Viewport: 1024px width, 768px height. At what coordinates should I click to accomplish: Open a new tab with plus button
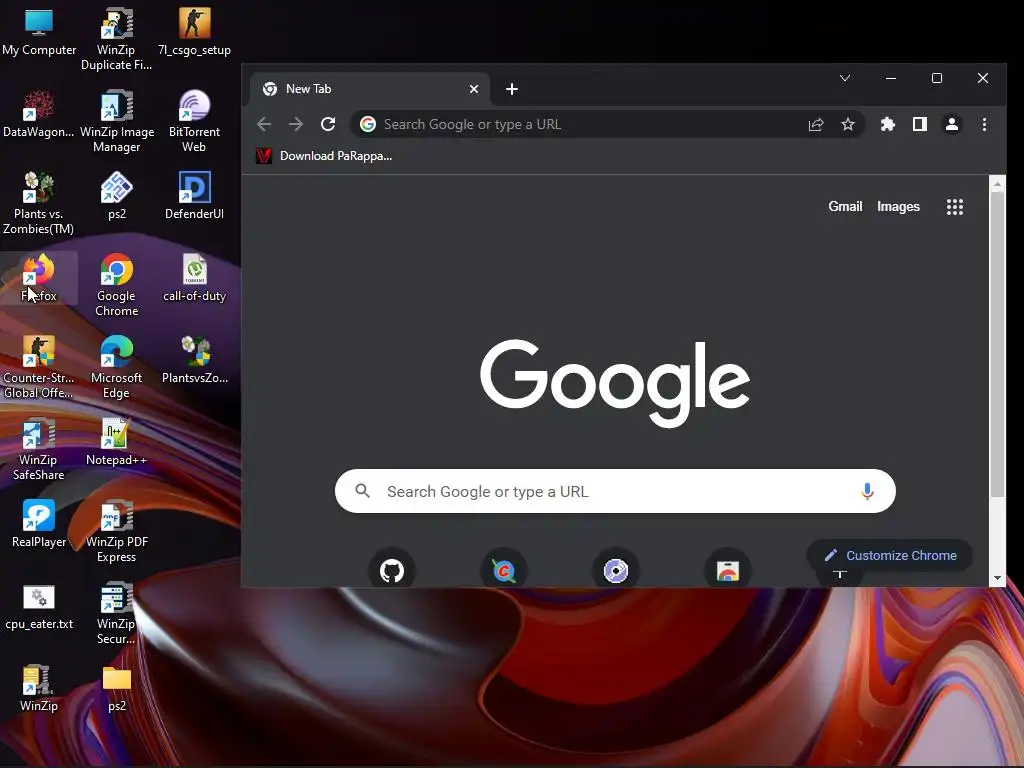coord(512,89)
